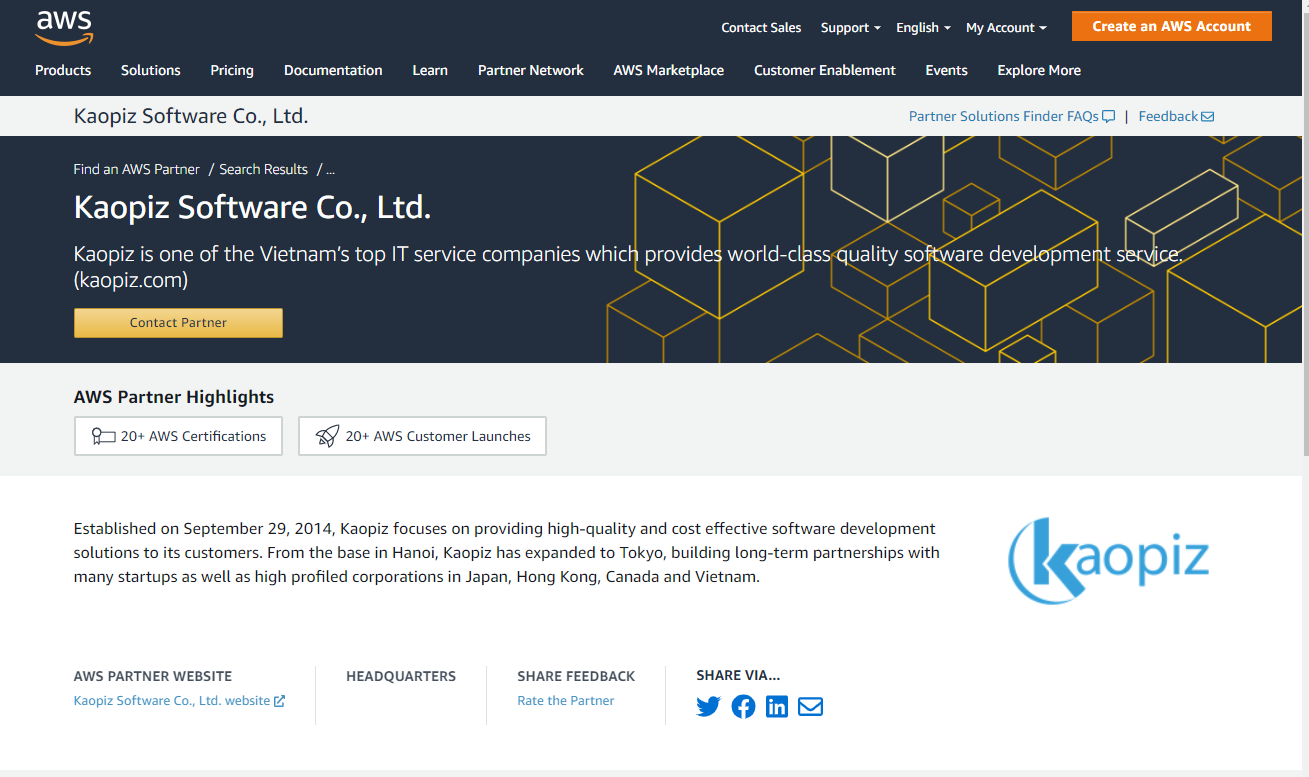Image resolution: width=1309 pixels, height=777 pixels.
Task: Share the partner page via Twitter
Action: pyautogui.click(x=708, y=706)
